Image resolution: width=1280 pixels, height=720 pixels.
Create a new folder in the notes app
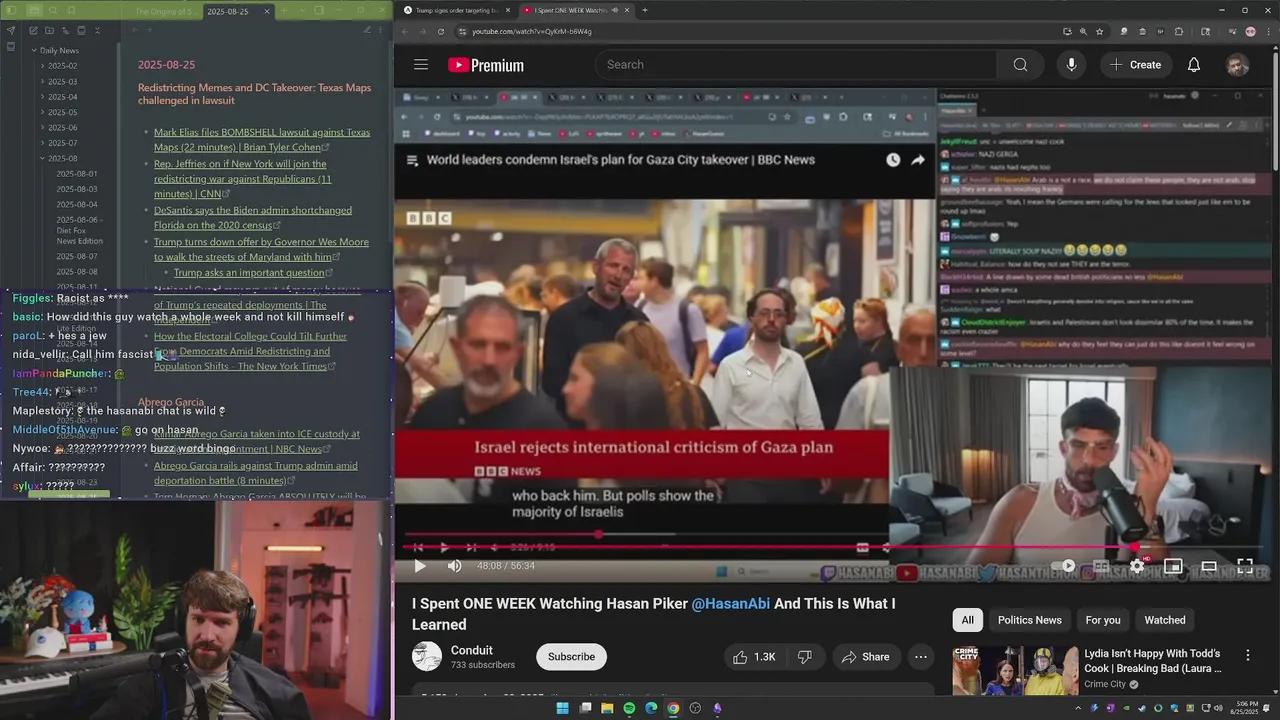(50, 31)
